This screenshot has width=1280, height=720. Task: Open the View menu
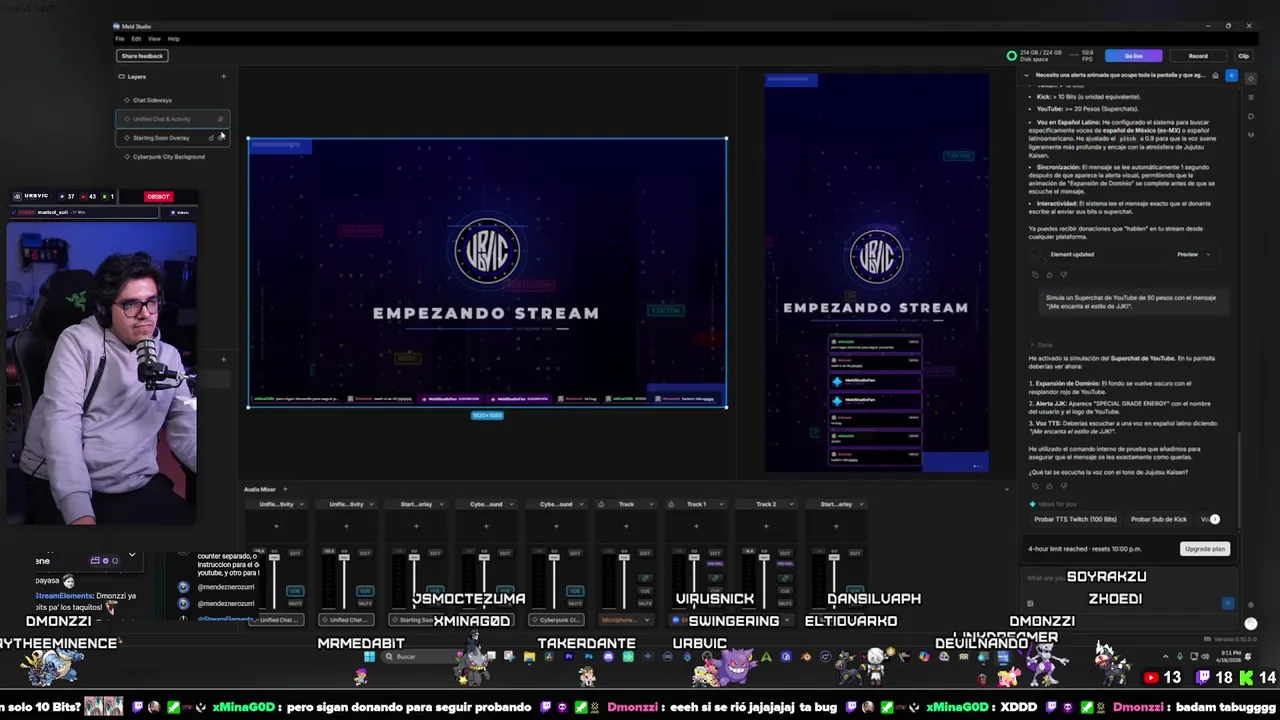(154, 39)
